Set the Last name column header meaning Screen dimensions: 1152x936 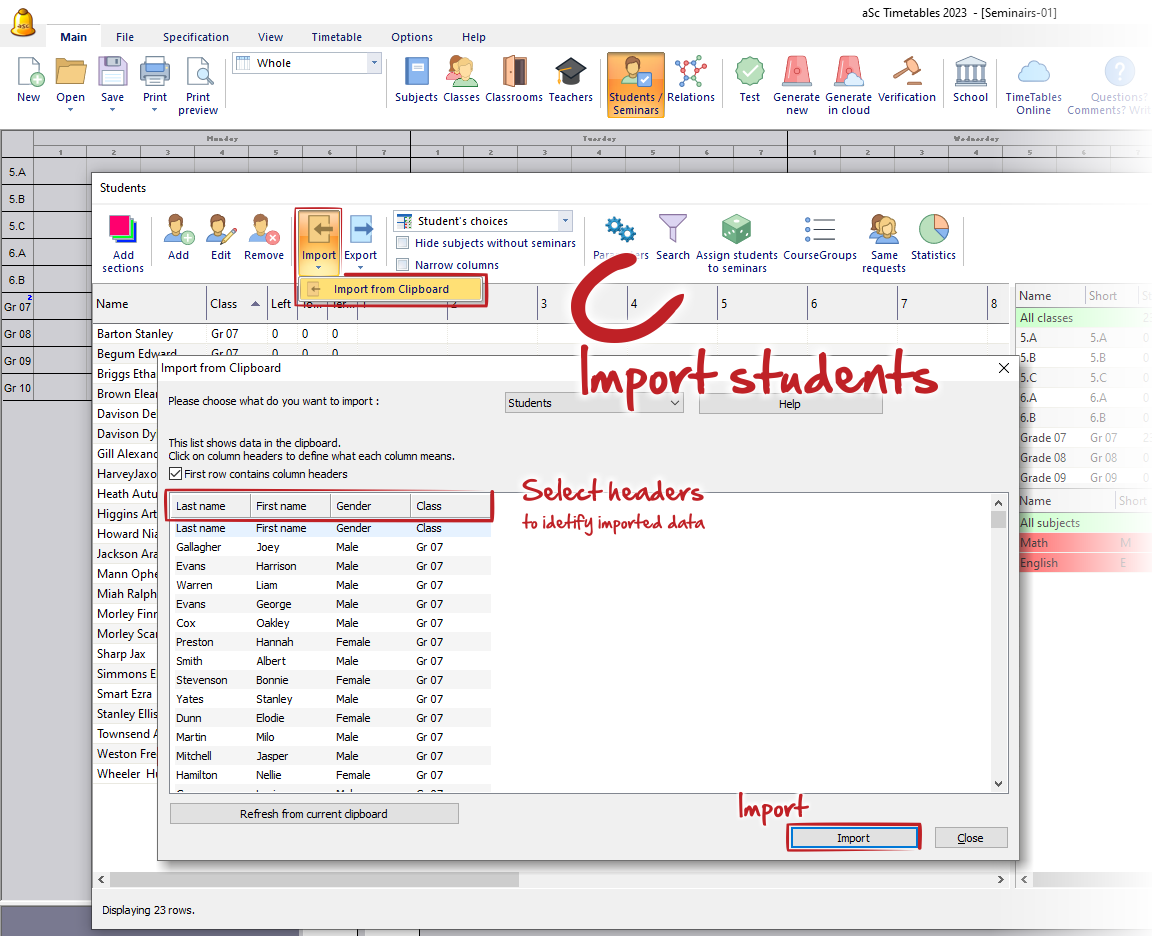pos(210,506)
